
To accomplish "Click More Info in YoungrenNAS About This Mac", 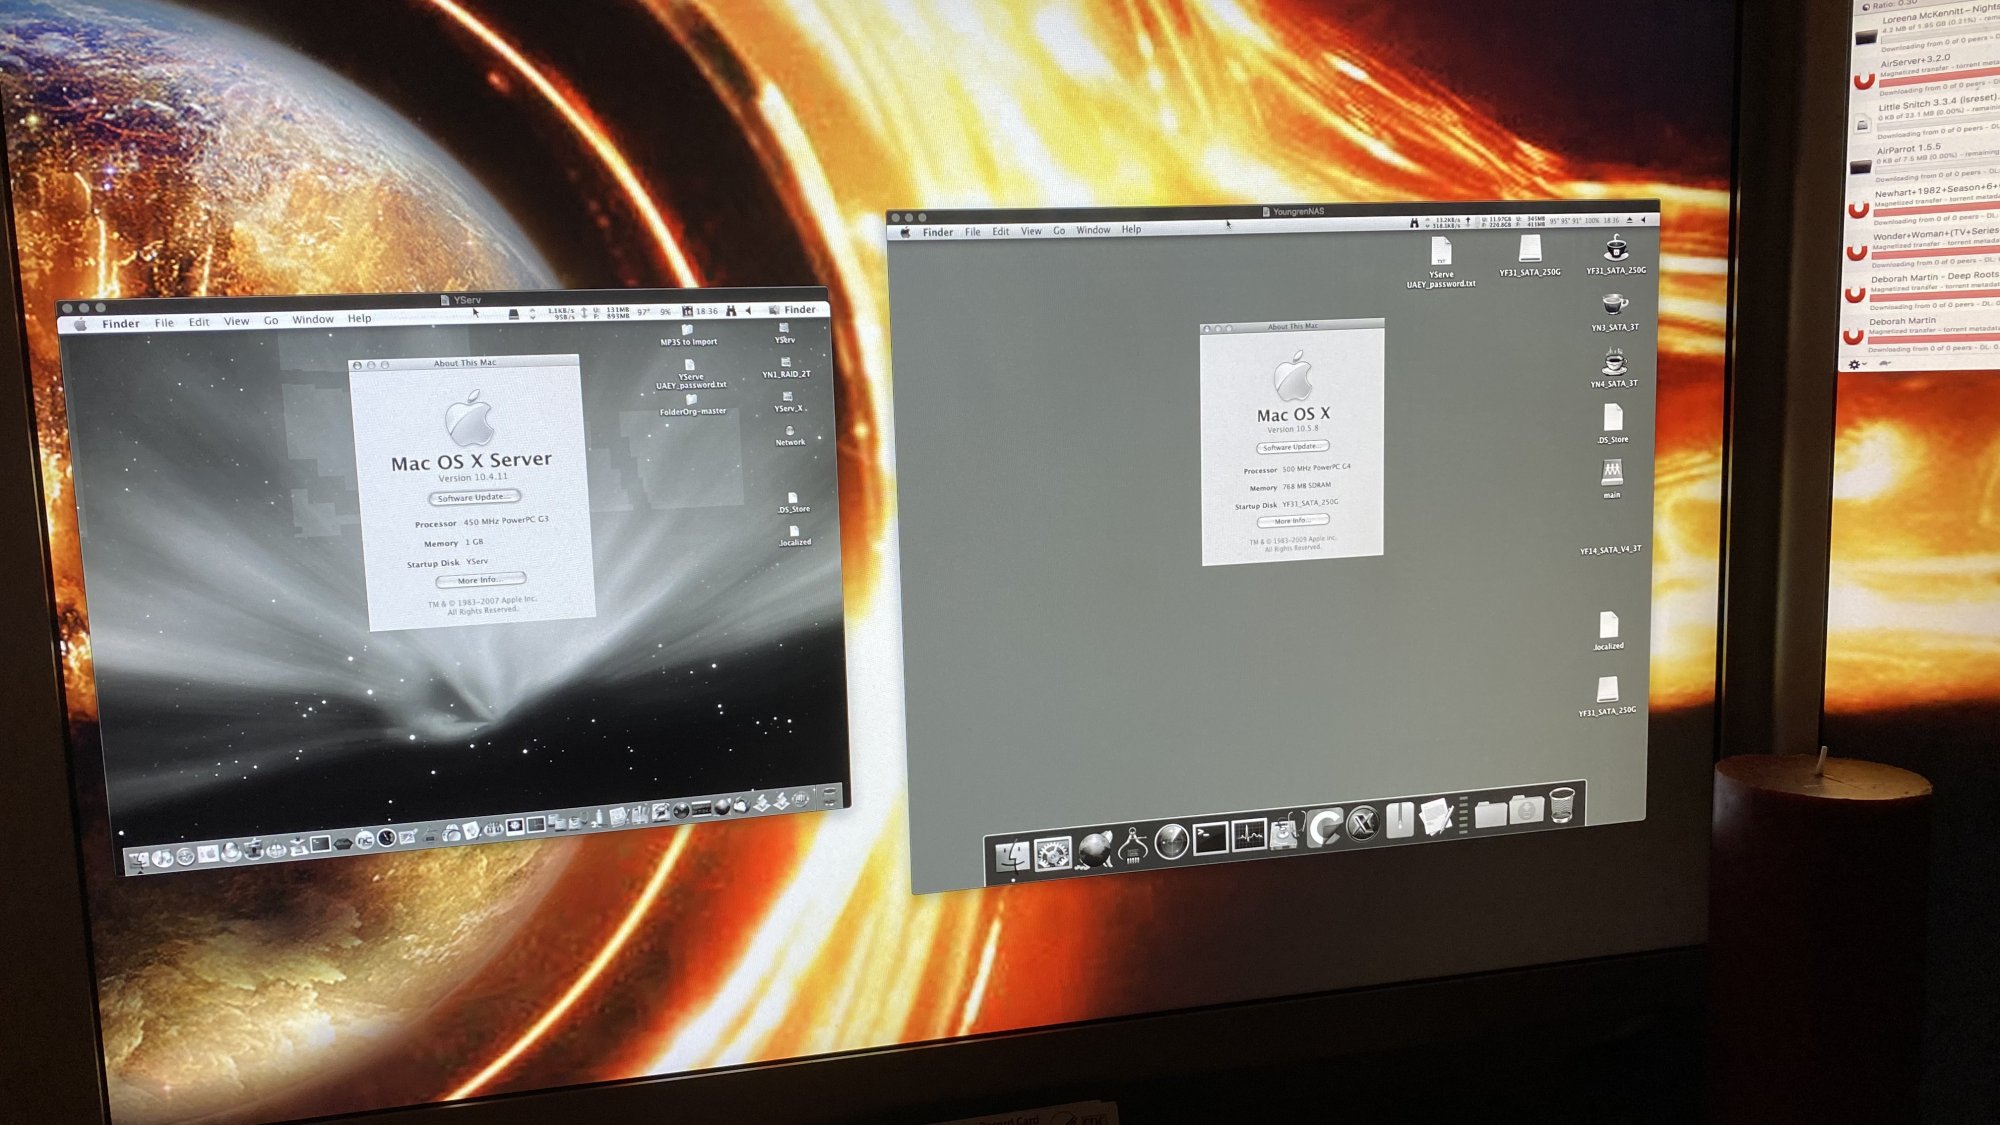I will pyautogui.click(x=1292, y=521).
